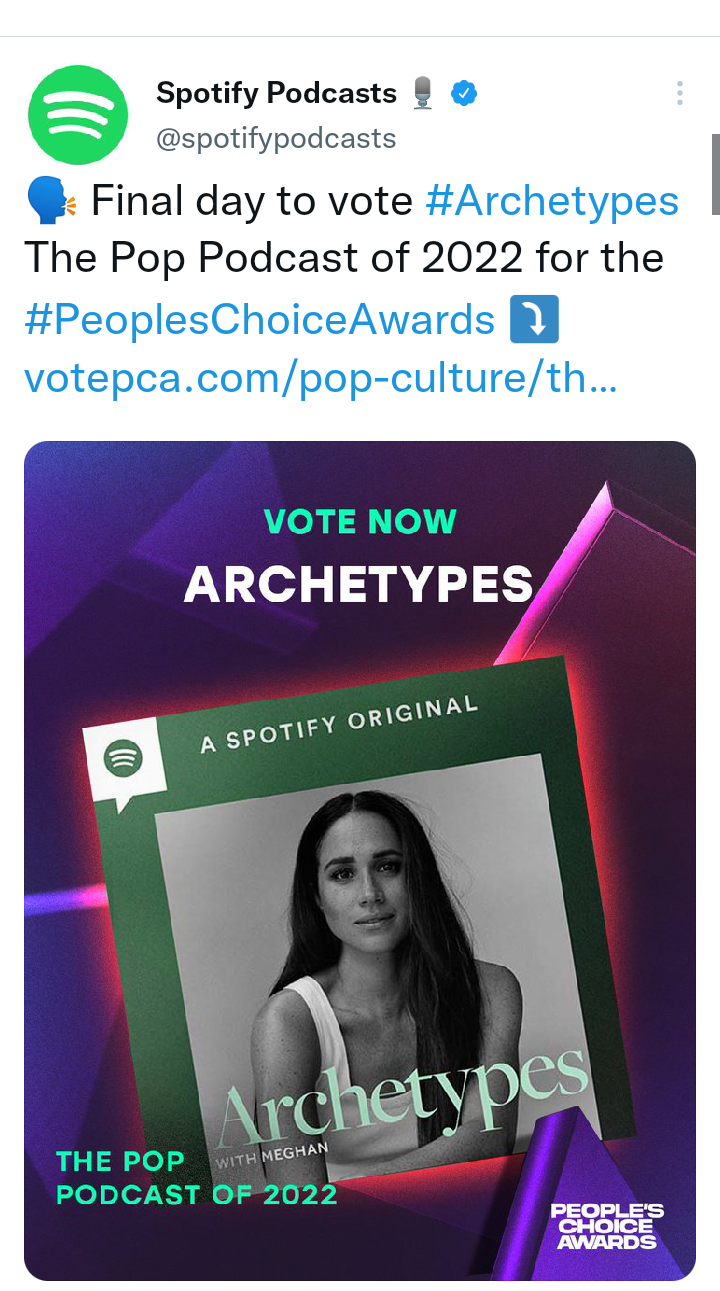
Task: Click the white ARCHETYPES heading in the image
Action: 359,585
